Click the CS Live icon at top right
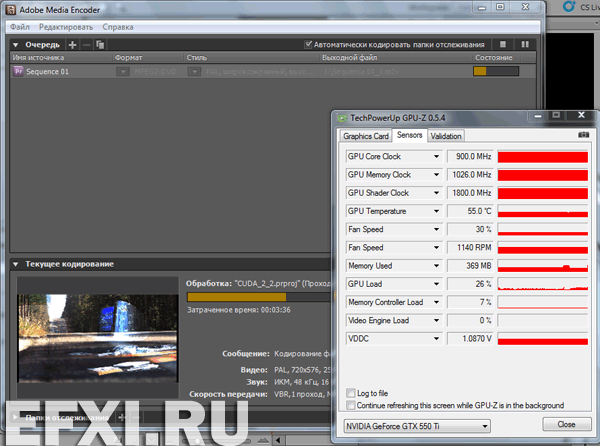This screenshot has height=446, width=600. tap(569, 6)
